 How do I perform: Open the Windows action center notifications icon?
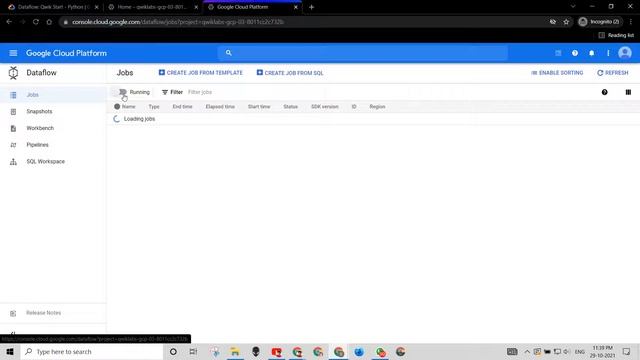tap(627, 351)
